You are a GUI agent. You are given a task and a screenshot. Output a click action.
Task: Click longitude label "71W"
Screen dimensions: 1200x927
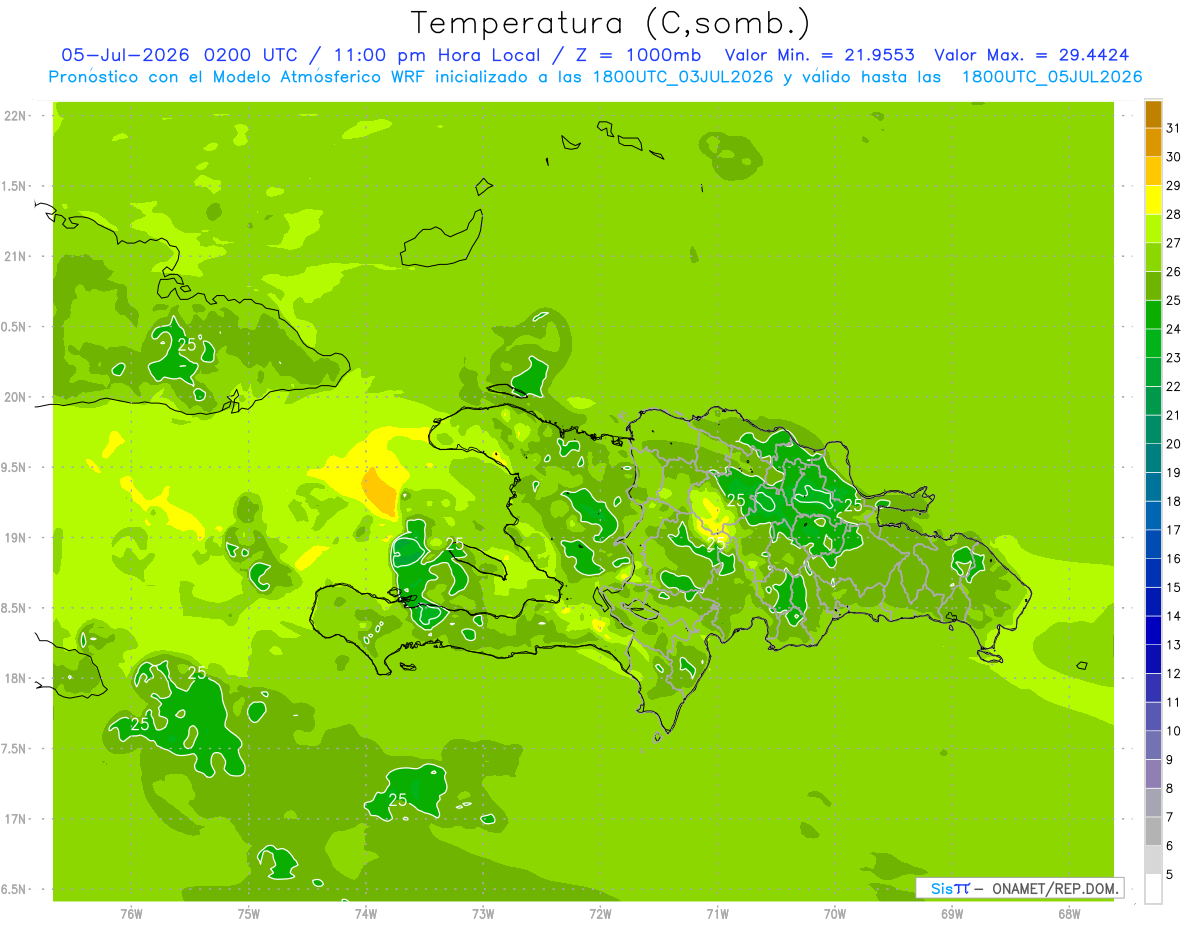(717, 914)
